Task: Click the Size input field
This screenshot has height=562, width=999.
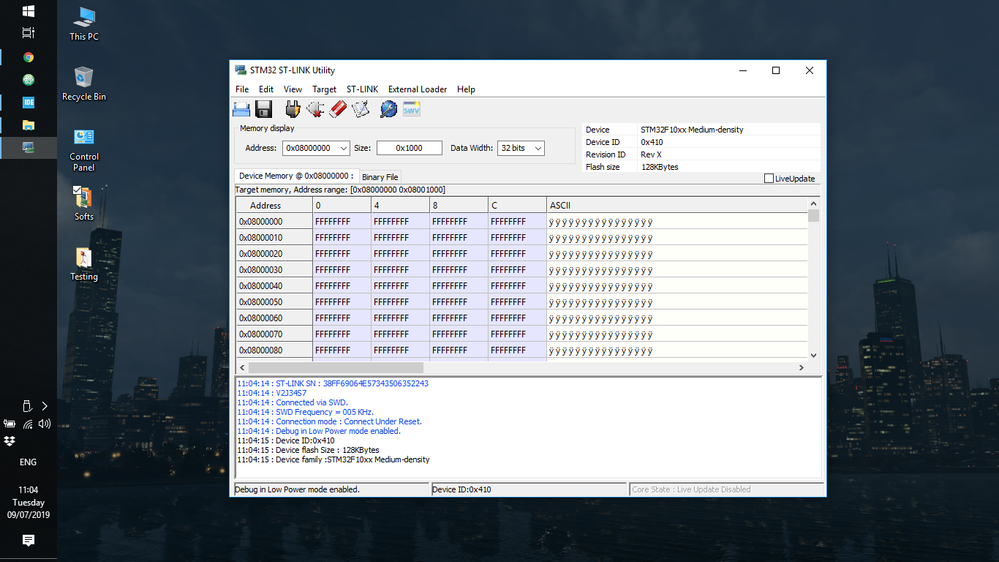Action: (409, 148)
